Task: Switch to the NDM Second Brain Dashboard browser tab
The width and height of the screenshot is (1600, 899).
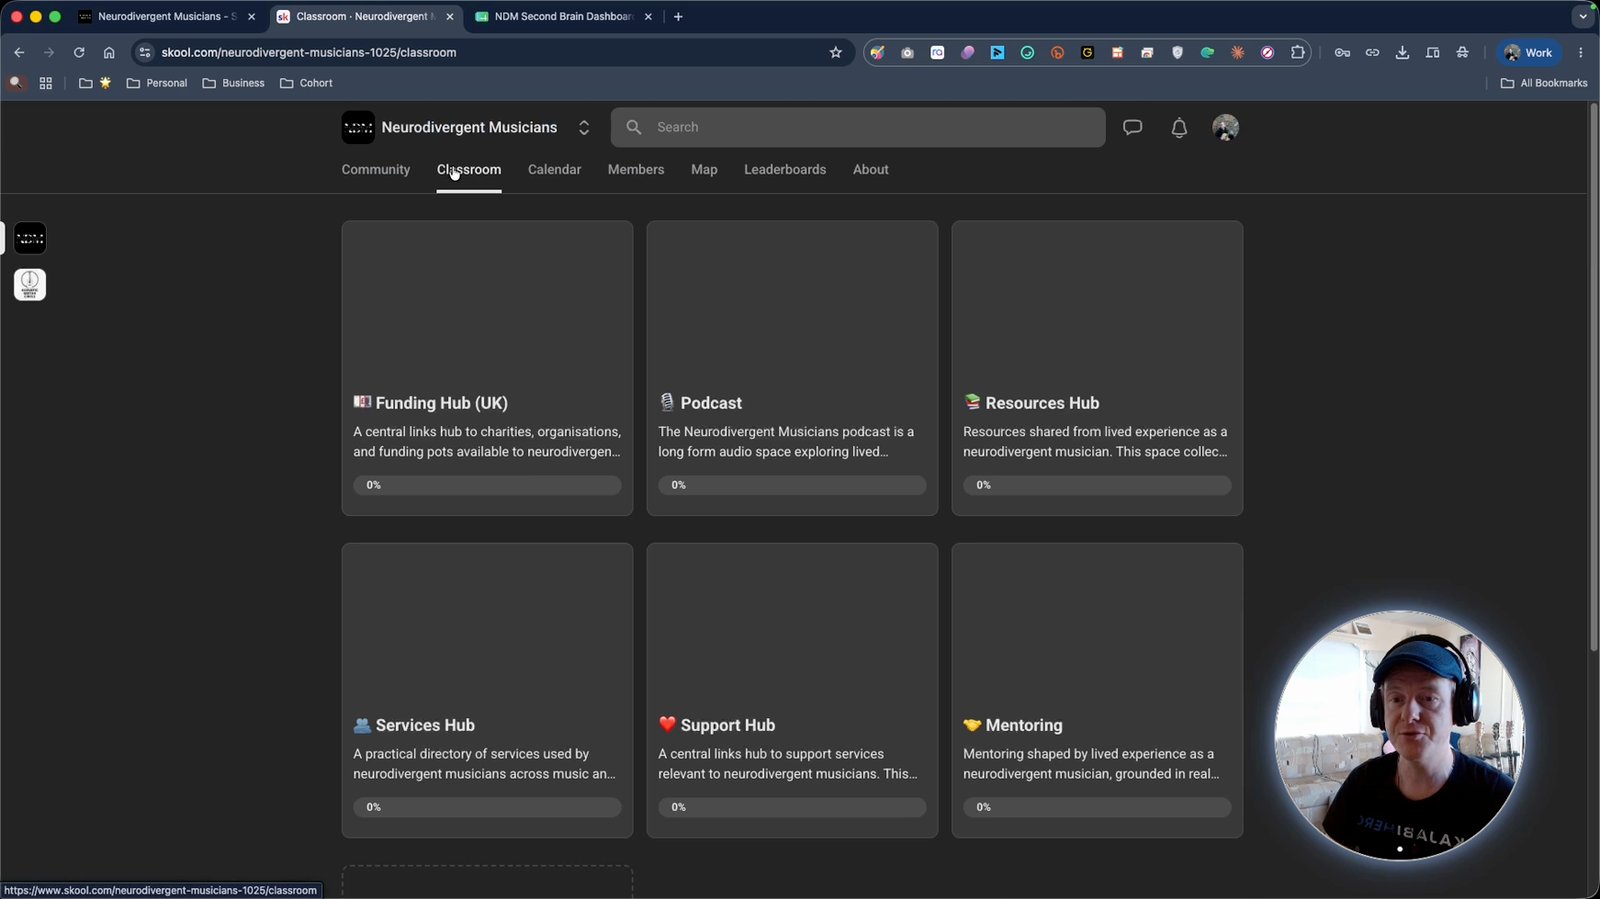Action: (x=564, y=17)
